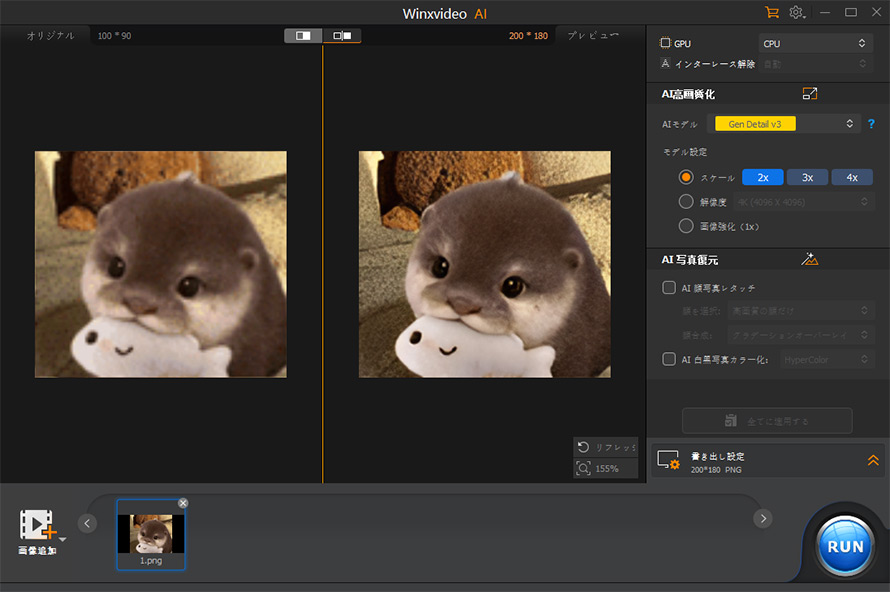Switch to single-view preview layout icon
Screen dimensions: 890x592
(303, 36)
